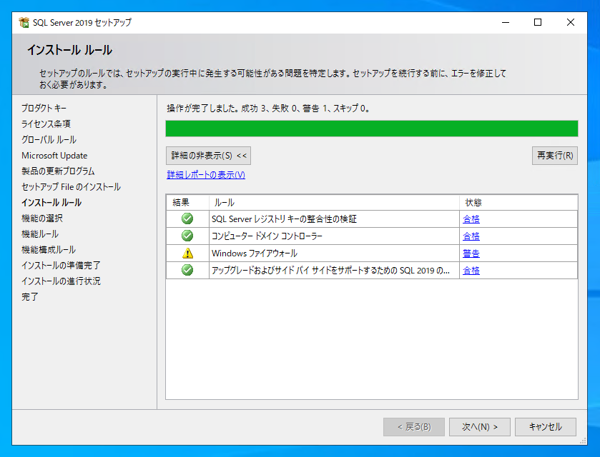This screenshot has height=457, width=600.
Task: Click the SQL Server setup title bar icon
Action: pos(24,23)
